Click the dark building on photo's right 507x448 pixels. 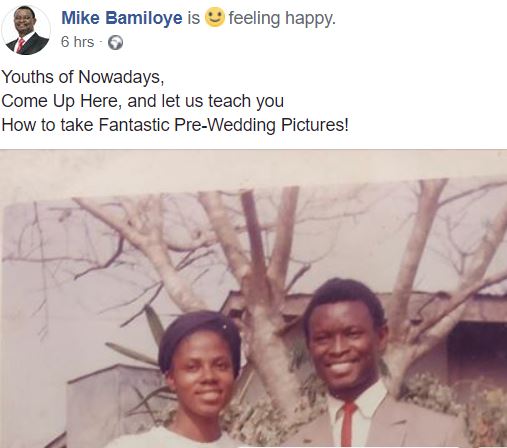click(x=477, y=352)
